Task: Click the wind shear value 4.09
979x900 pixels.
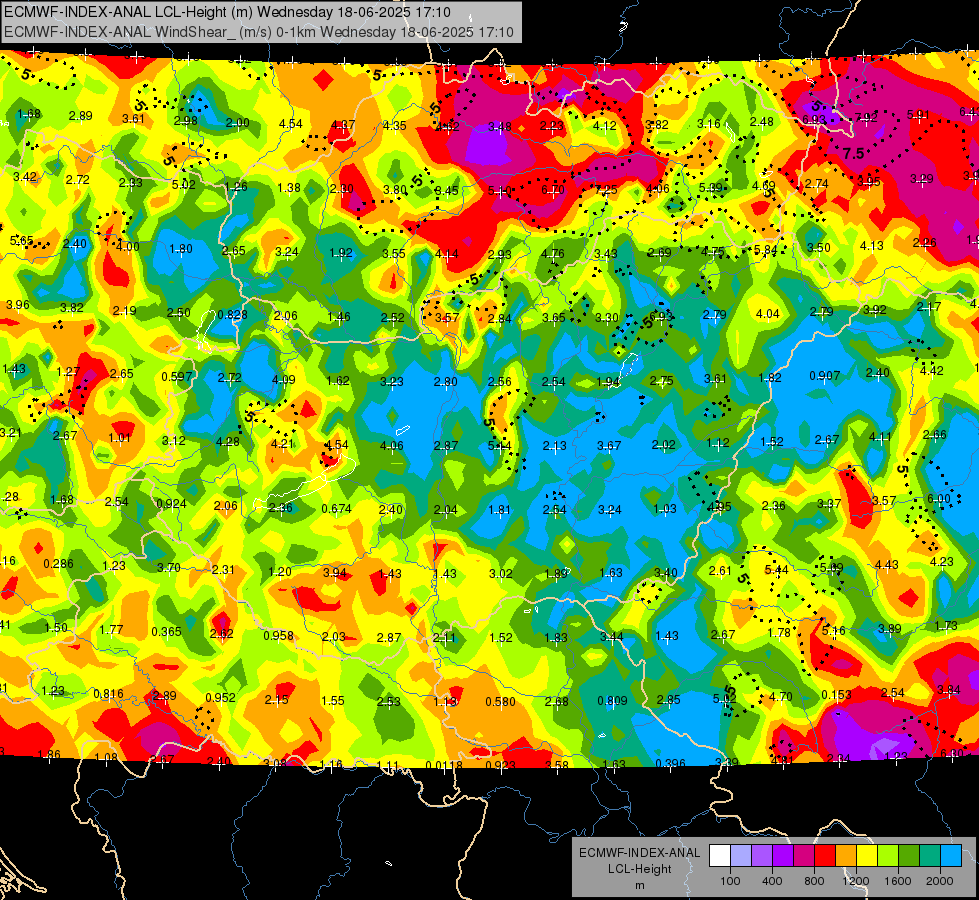Action: (283, 379)
